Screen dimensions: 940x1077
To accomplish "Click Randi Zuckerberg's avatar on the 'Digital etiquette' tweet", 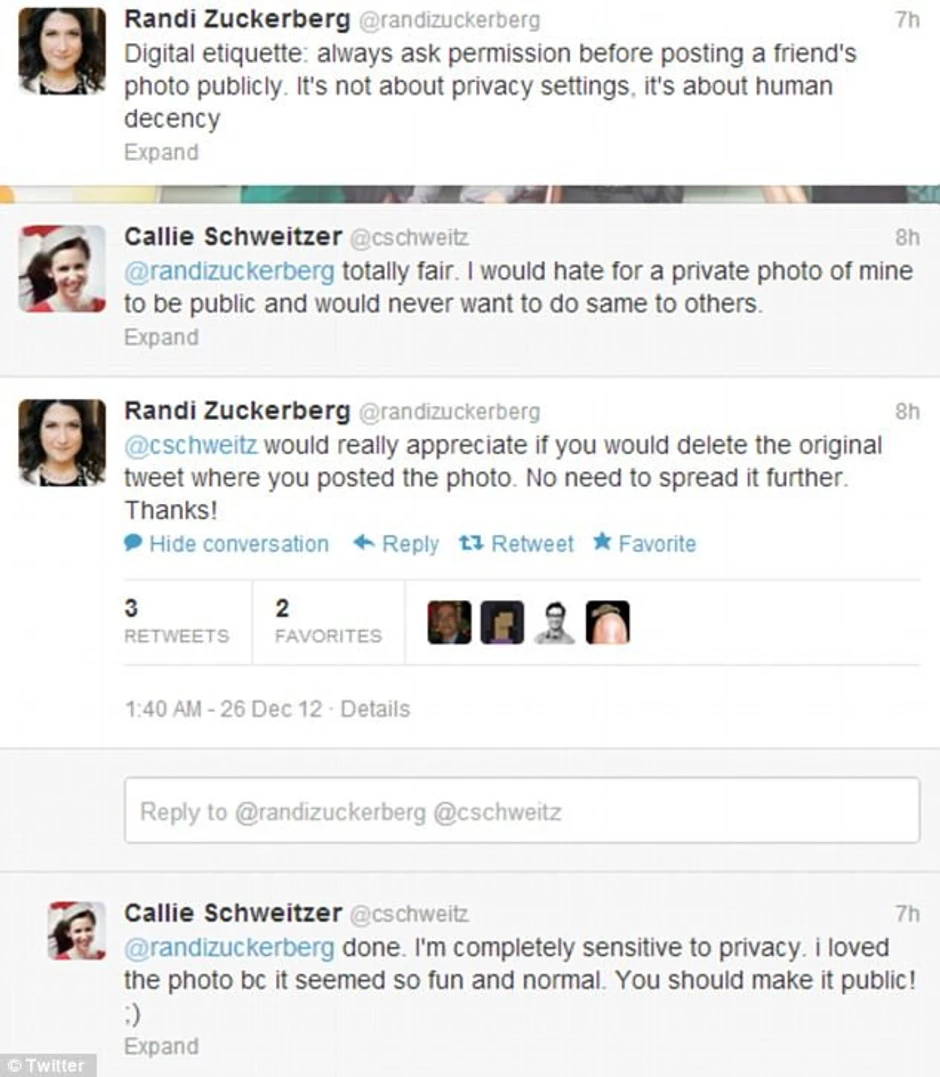I will 62,50.
